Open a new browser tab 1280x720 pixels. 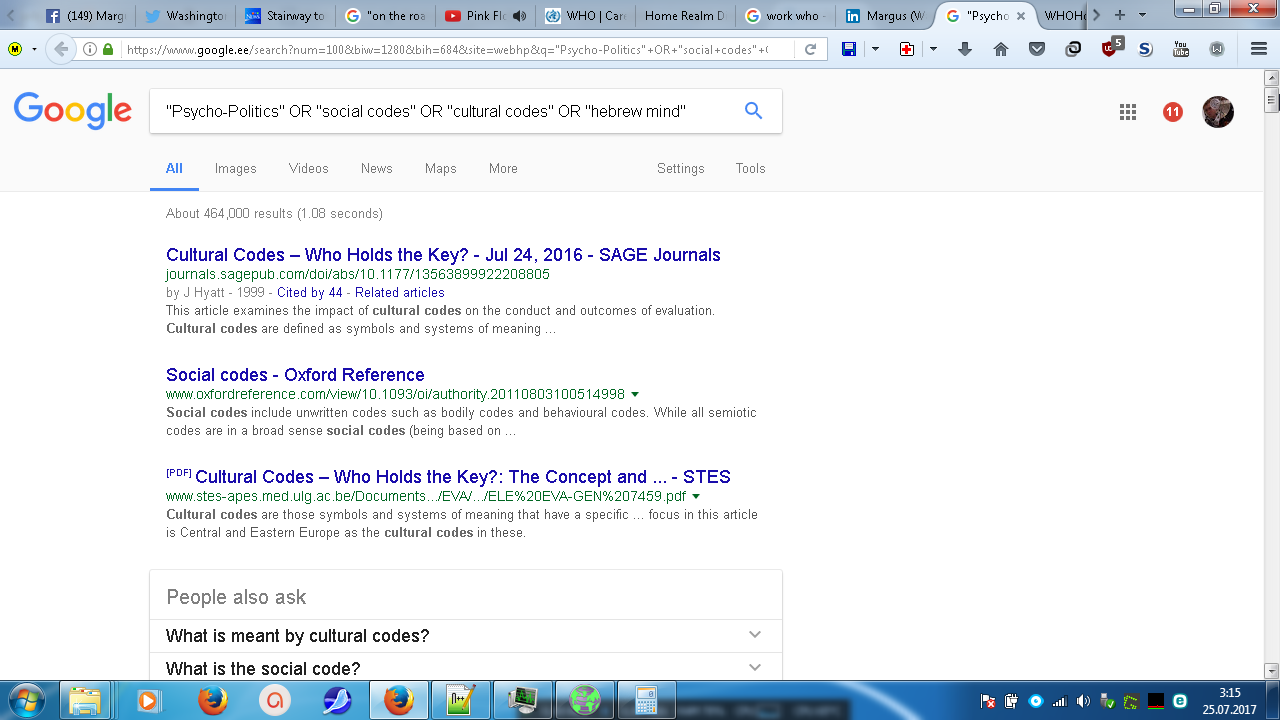point(1120,15)
